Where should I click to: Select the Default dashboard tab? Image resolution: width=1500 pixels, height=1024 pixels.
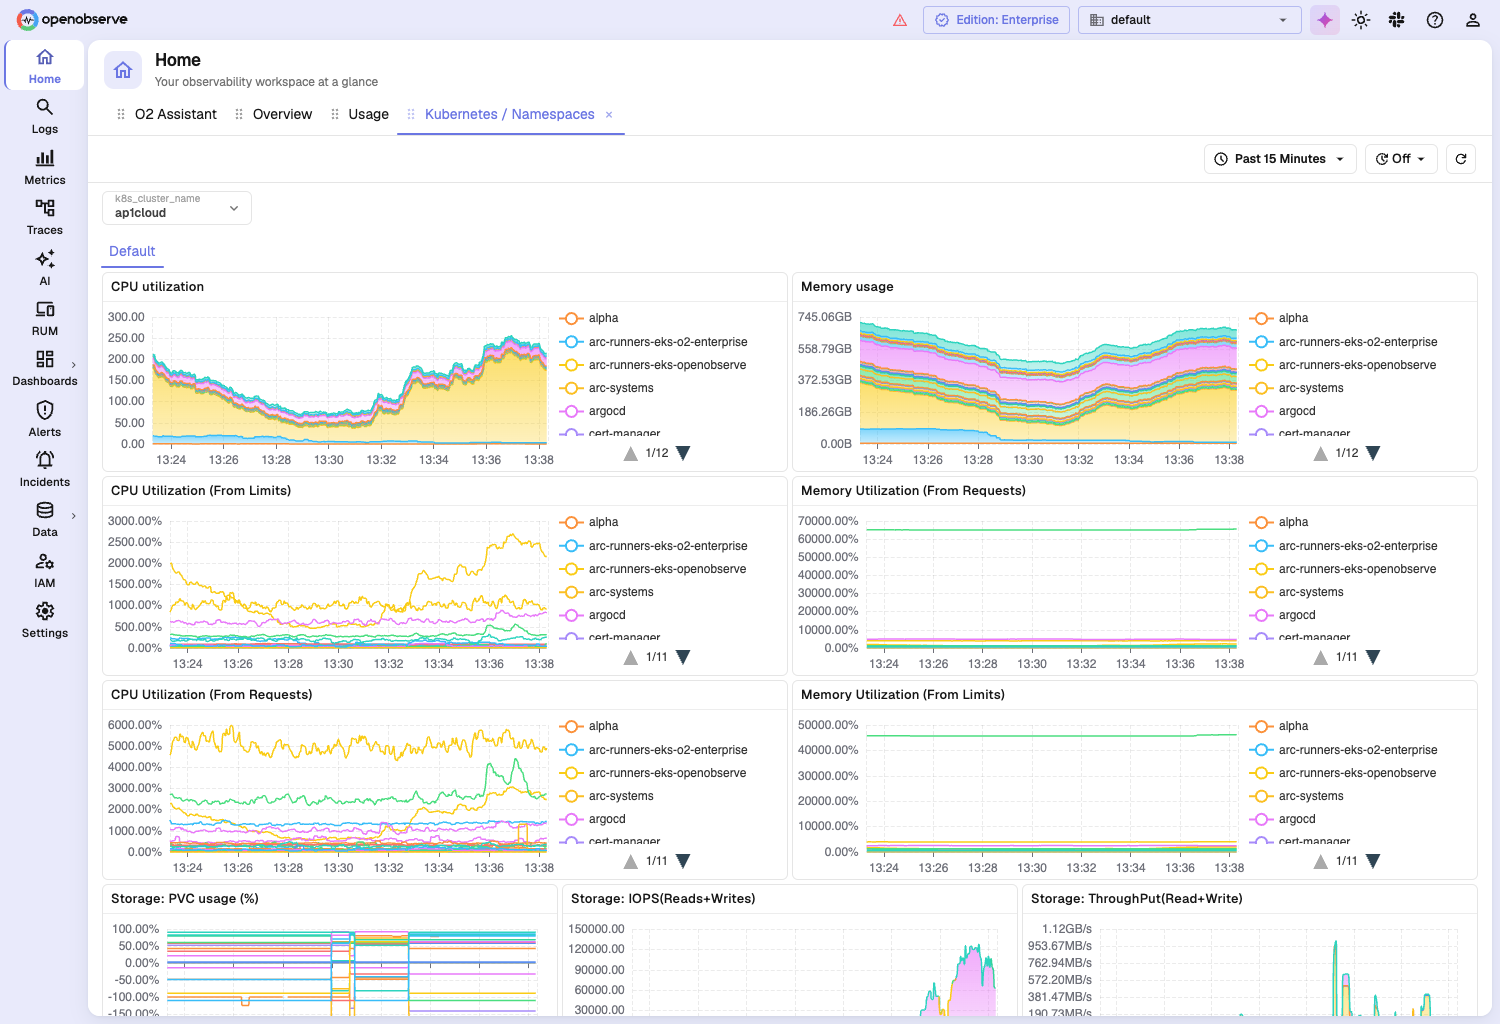click(132, 252)
